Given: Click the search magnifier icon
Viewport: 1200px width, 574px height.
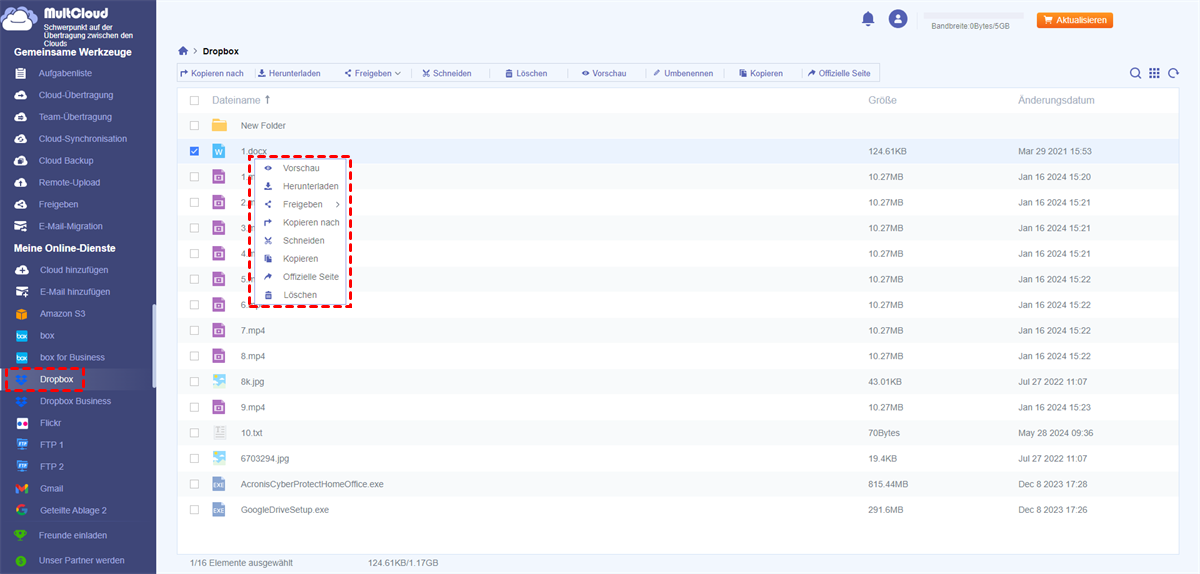Looking at the screenshot, I should tap(1135, 73).
